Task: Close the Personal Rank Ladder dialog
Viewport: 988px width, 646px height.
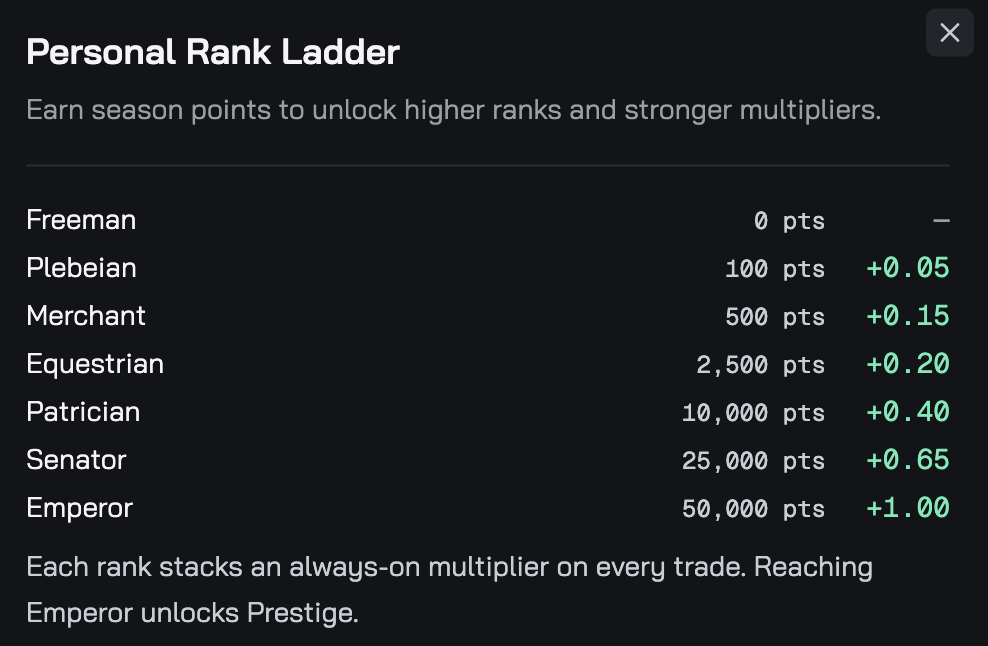Action: point(950,33)
